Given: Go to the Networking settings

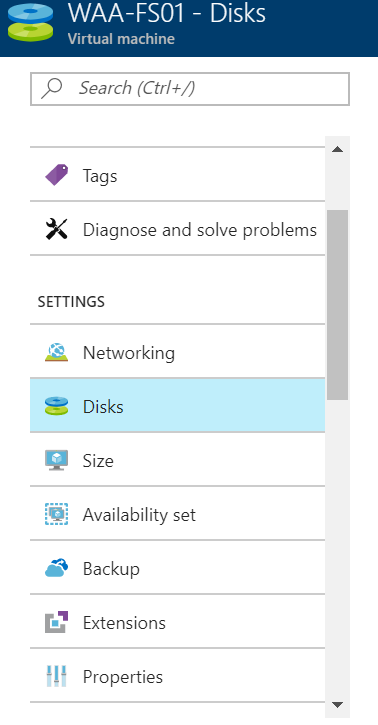Looking at the screenshot, I should (x=177, y=352).
